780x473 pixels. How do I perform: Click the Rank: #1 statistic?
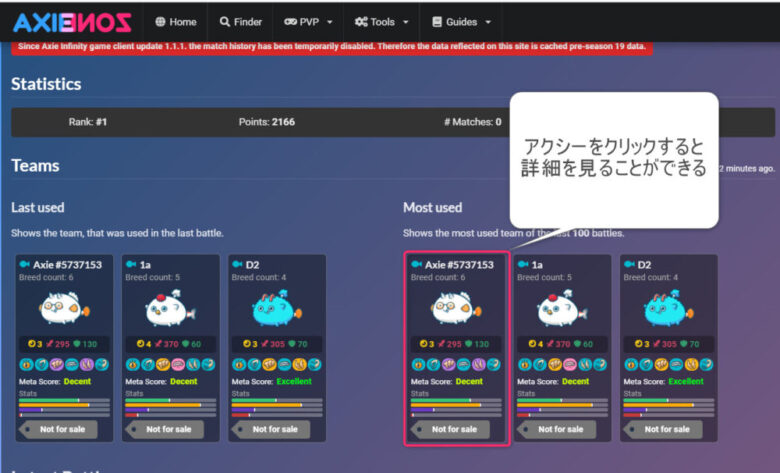88,122
